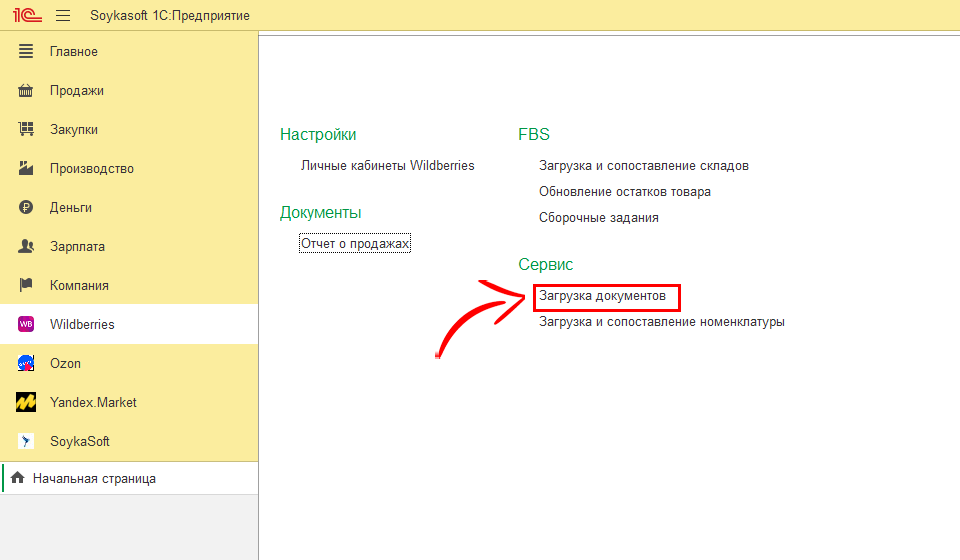This screenshot has height=560, width=960.
Task: Switch to Начальная страница tab
Action: pyautogui.click(x=94, y=479)
